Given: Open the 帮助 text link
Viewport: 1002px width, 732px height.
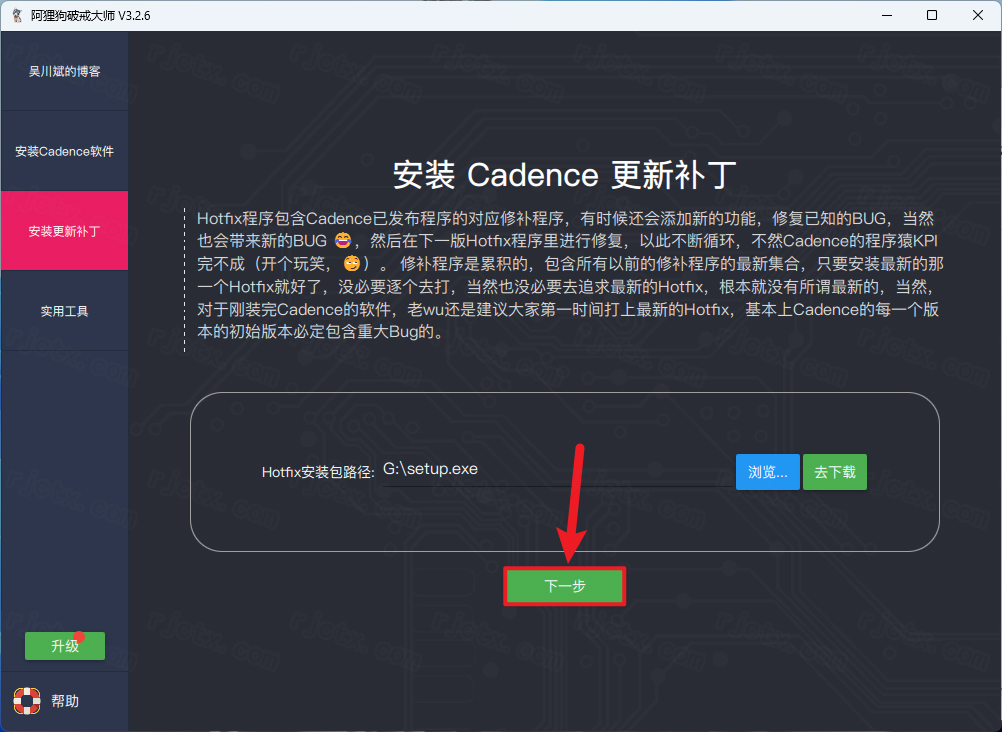Looking at the screenshot, I should 65,701.
